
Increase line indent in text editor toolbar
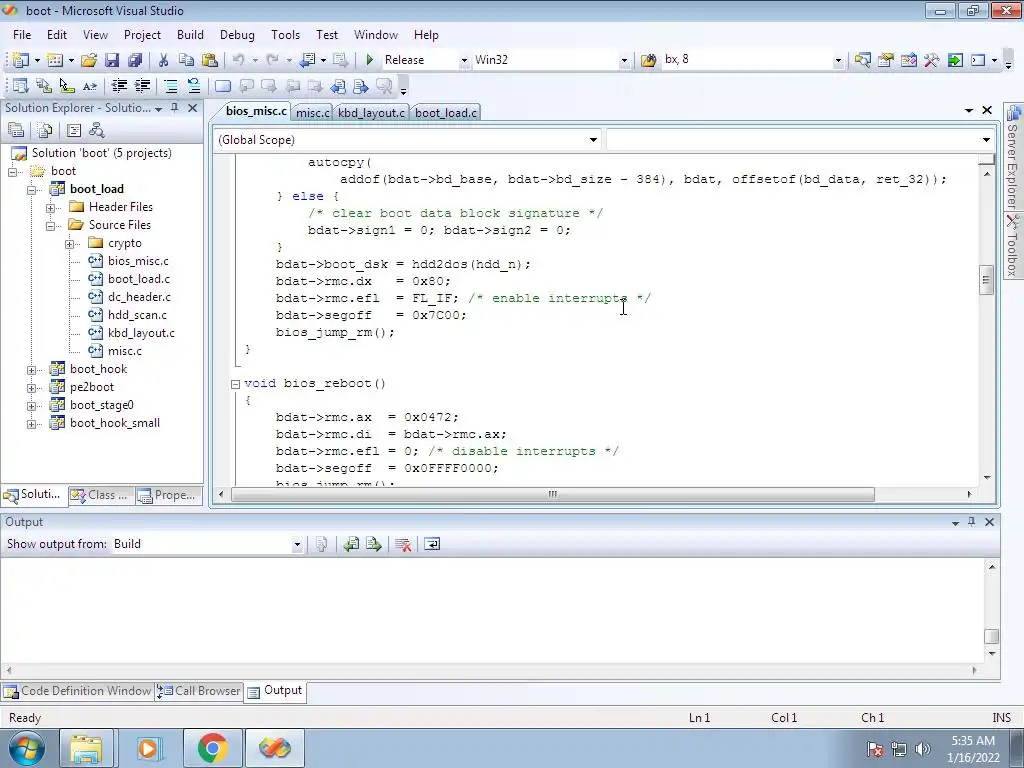(x=142, y=86)
